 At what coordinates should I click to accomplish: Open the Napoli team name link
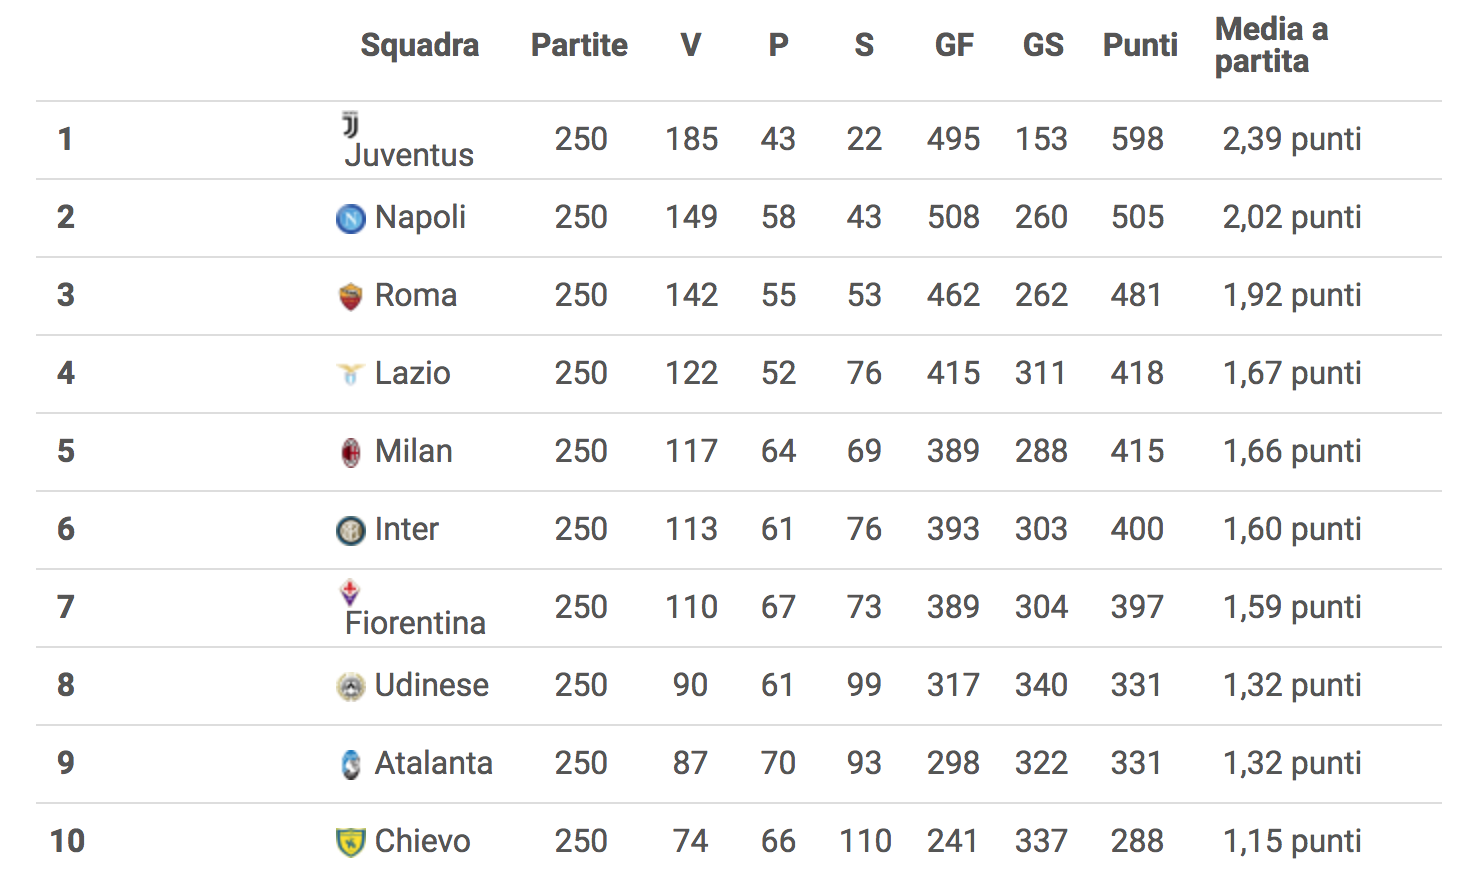pyautogui.click(x=420, y=217)
